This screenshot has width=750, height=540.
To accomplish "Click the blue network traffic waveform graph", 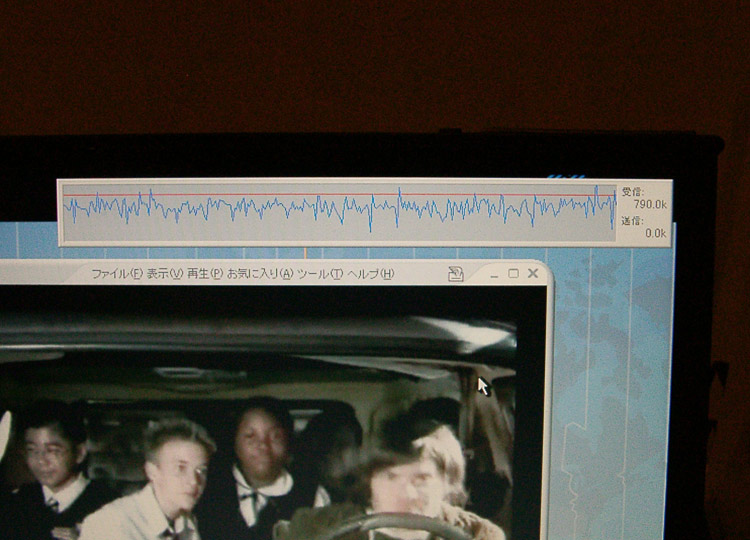I will 340,210.
